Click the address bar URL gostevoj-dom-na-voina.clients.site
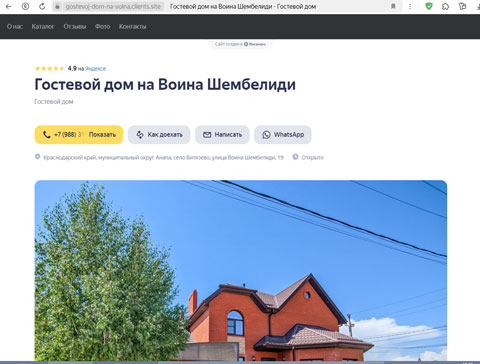The width and height of the screenshot is (480, 364). coord(113,6)
